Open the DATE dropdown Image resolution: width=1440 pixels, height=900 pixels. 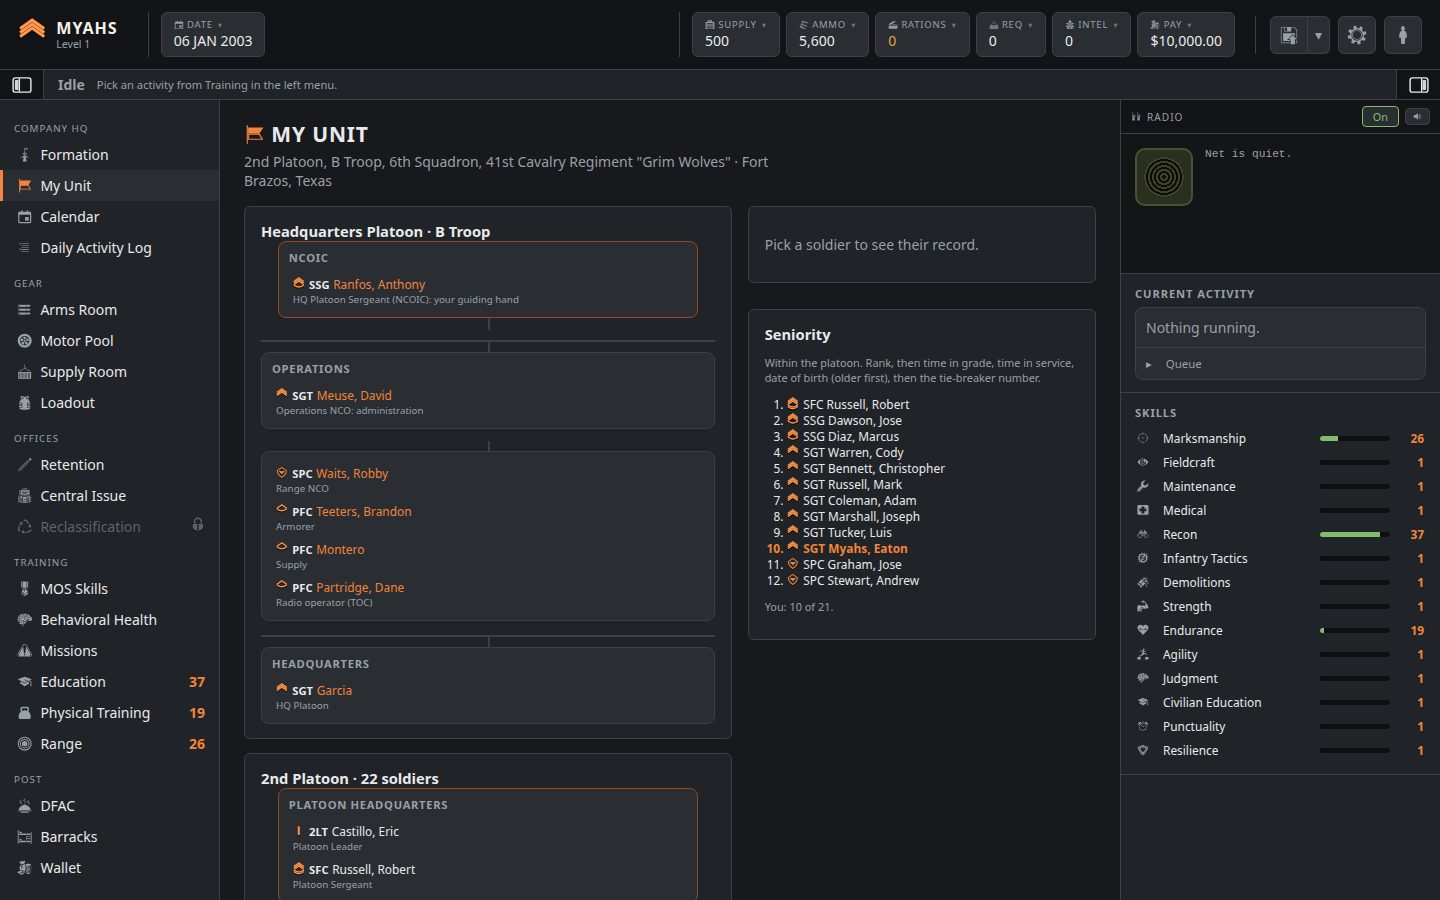point(213,34)
